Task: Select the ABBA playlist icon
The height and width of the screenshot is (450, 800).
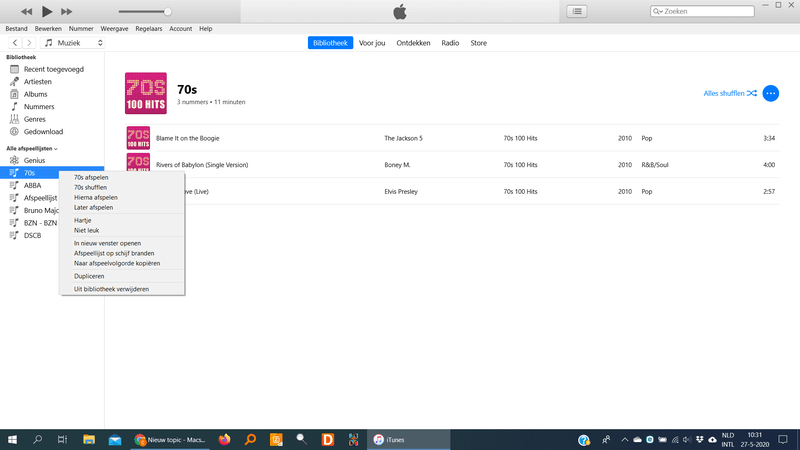Action: (14, 185)
